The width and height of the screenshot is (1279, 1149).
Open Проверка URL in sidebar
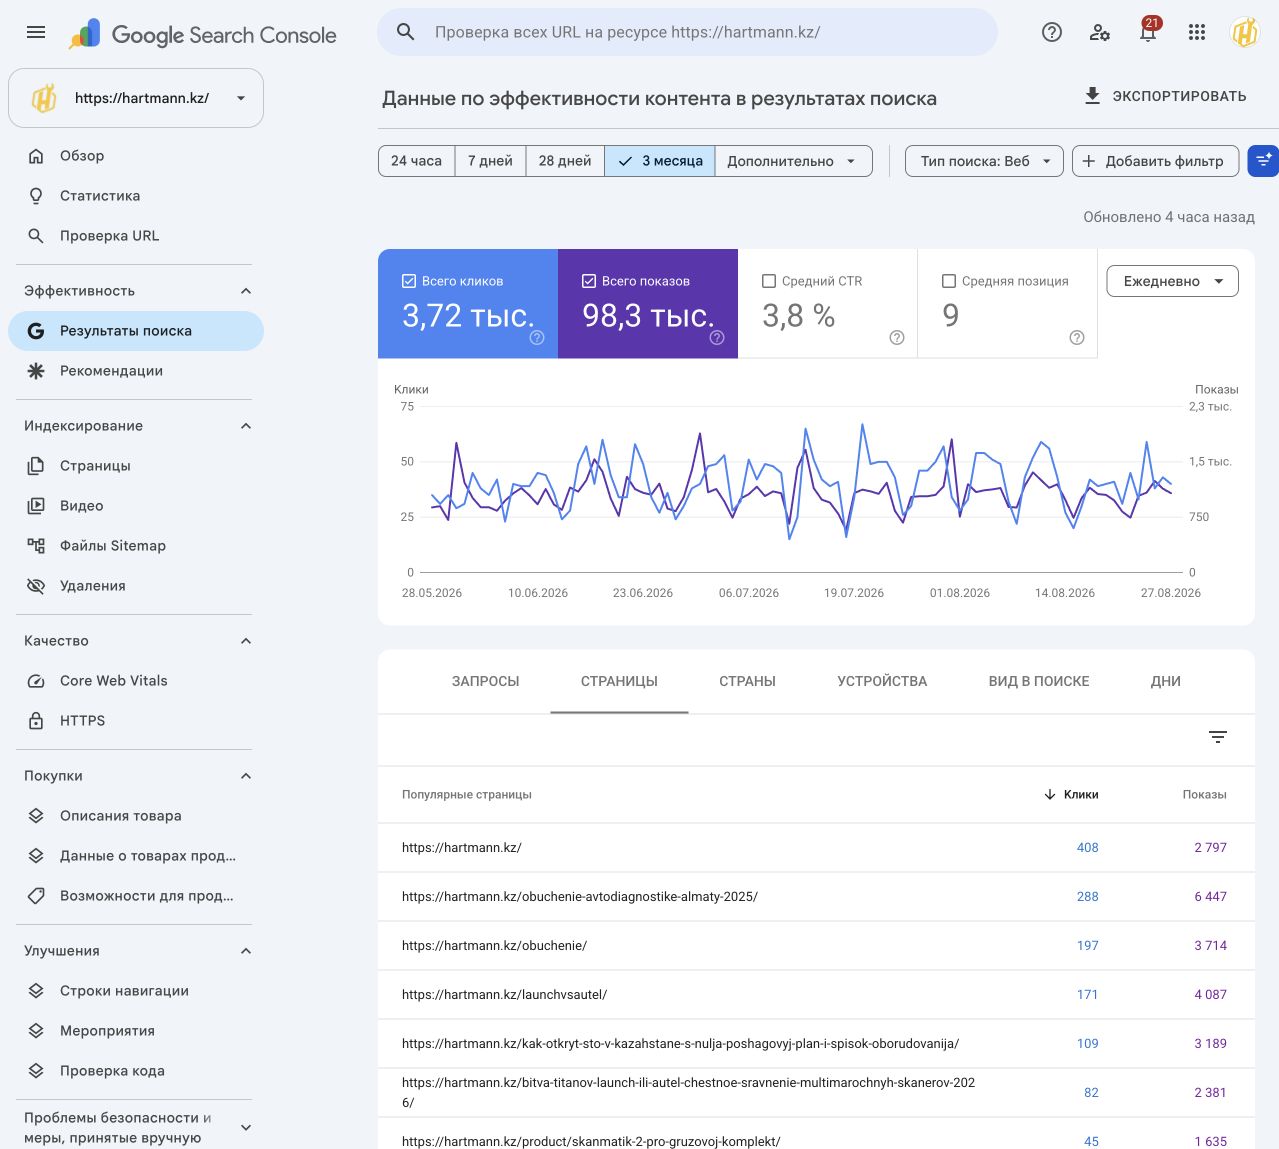click(x=136, y=236)
